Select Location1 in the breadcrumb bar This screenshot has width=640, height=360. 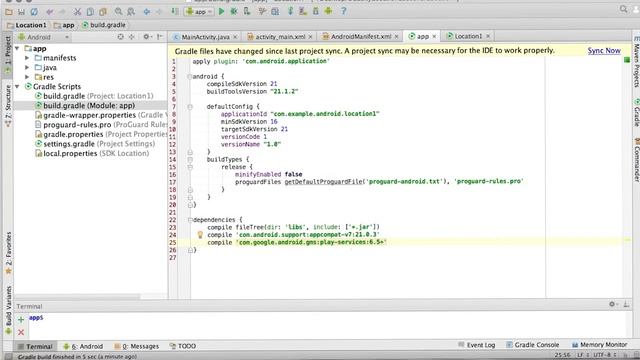(x=27, y=25)
